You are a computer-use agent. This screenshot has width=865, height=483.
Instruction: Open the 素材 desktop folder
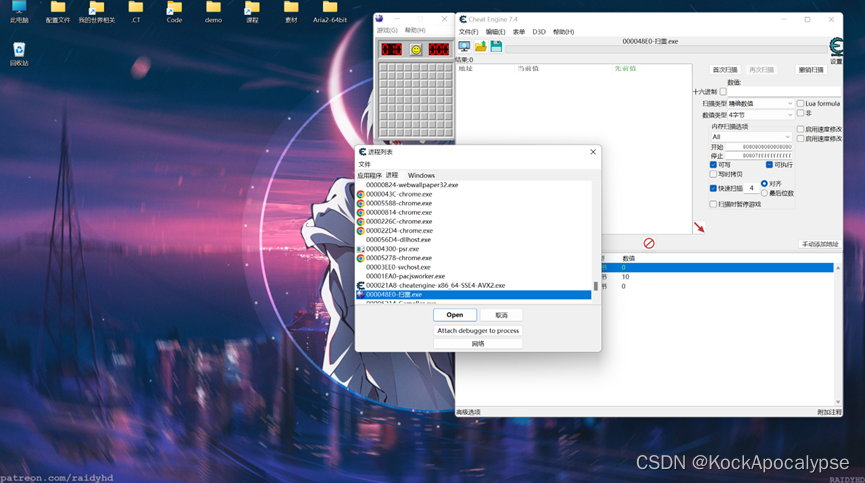291,12
